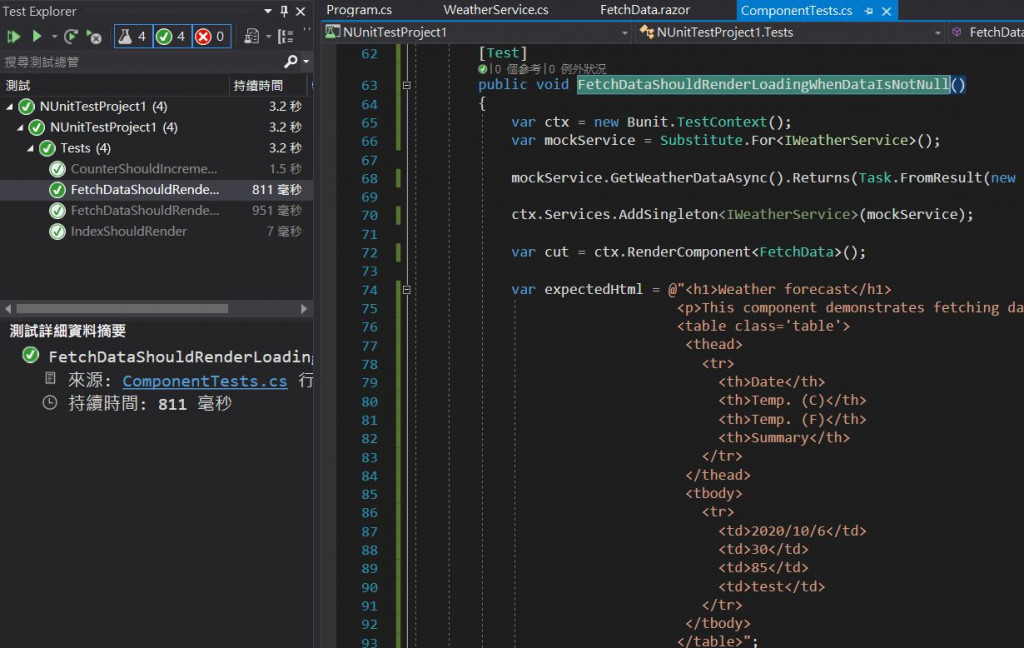This screenshot has width=1024, height=648.
Task: Click the Repeat Last Run icon
Action: point(71,37)
